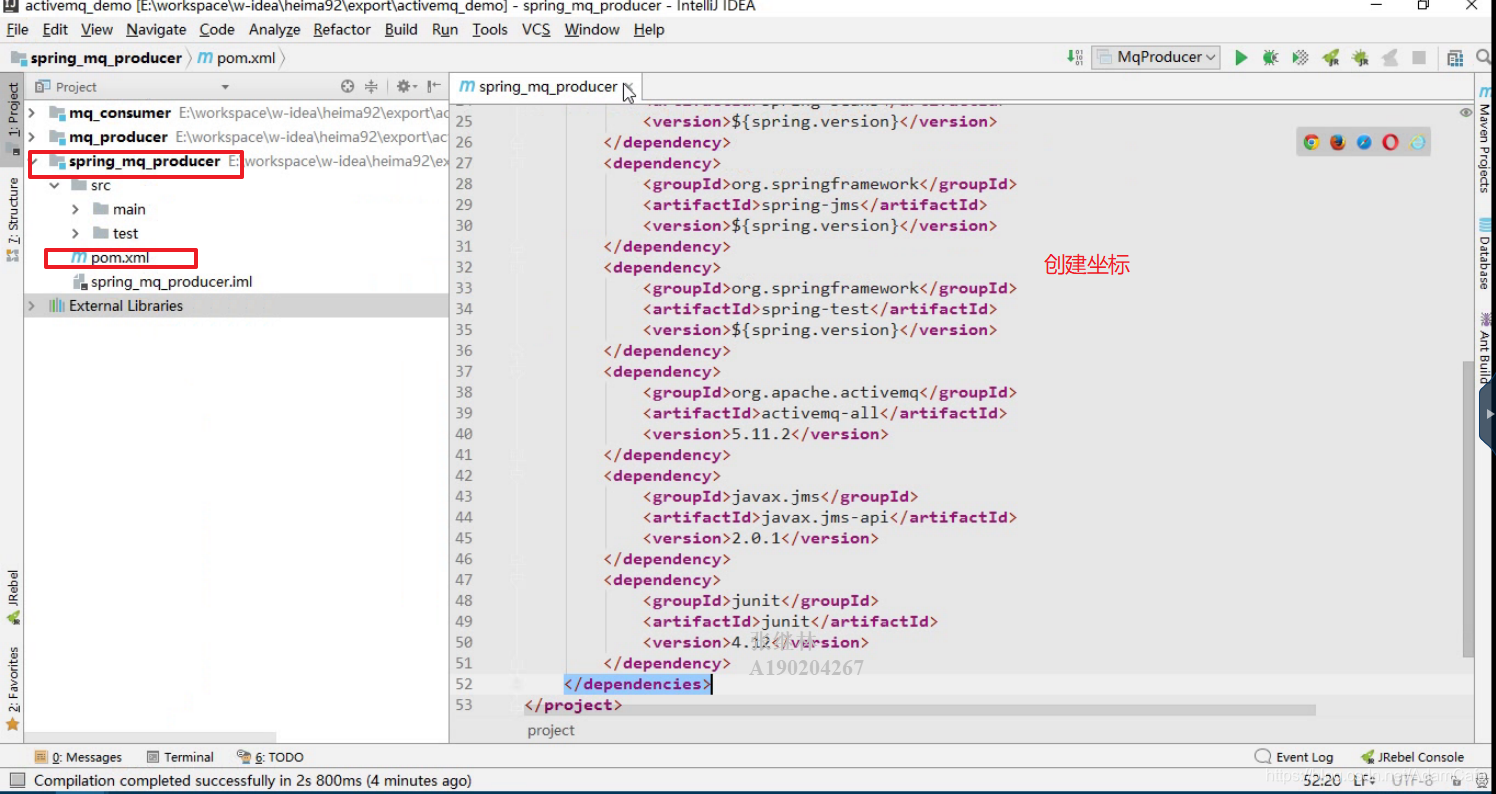Click the LF line separator indicator

[1365, 780]
